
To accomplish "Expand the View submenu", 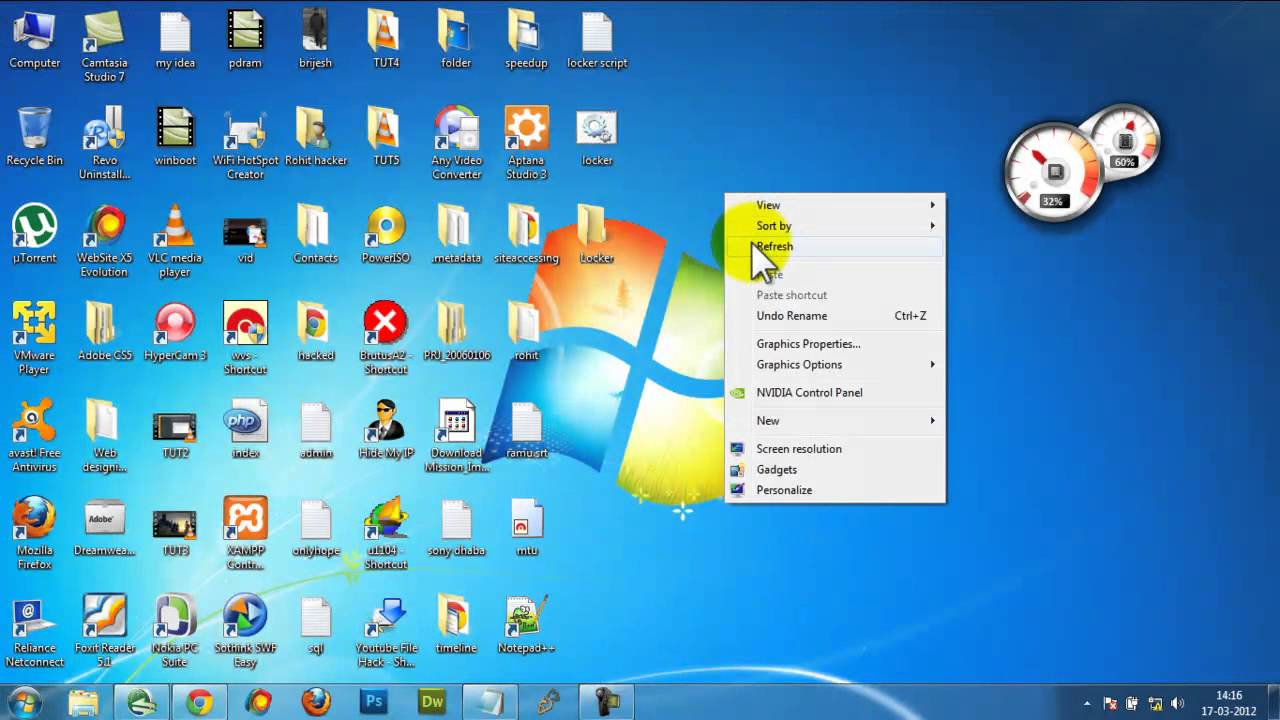I will (x=834, y=205).
